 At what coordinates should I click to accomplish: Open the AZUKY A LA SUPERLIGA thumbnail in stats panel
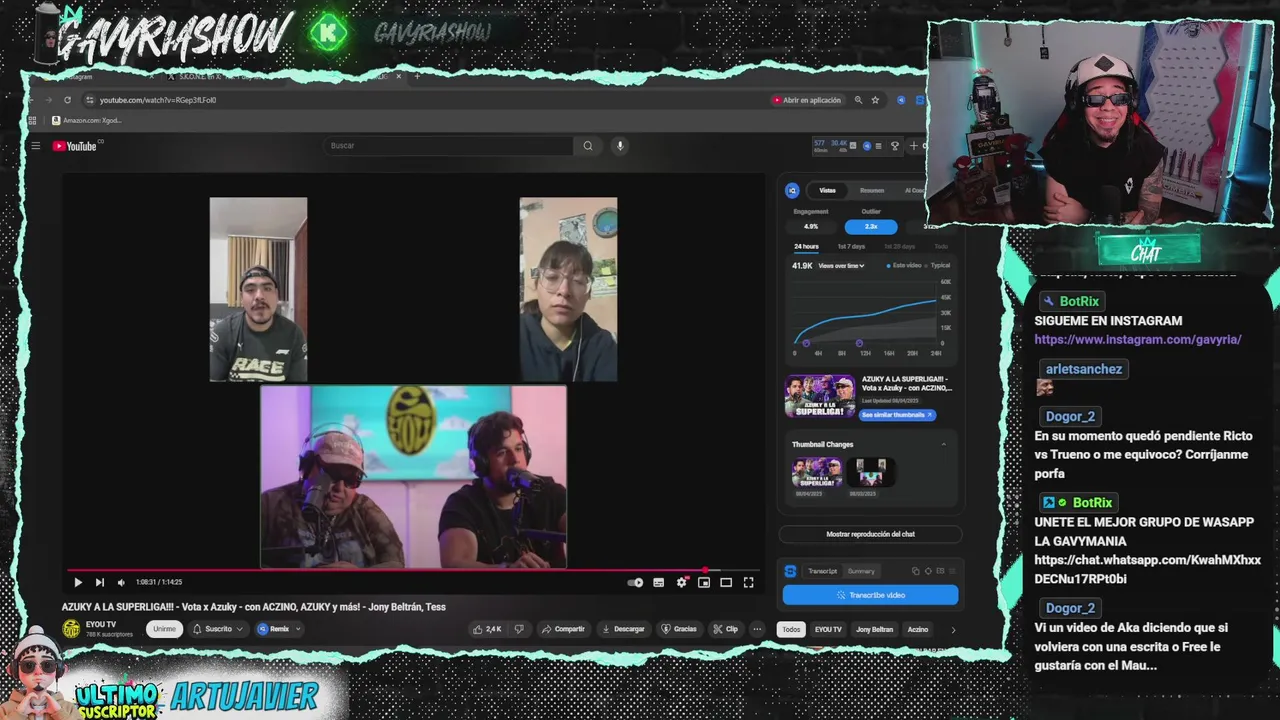click(x=820, y=396)
